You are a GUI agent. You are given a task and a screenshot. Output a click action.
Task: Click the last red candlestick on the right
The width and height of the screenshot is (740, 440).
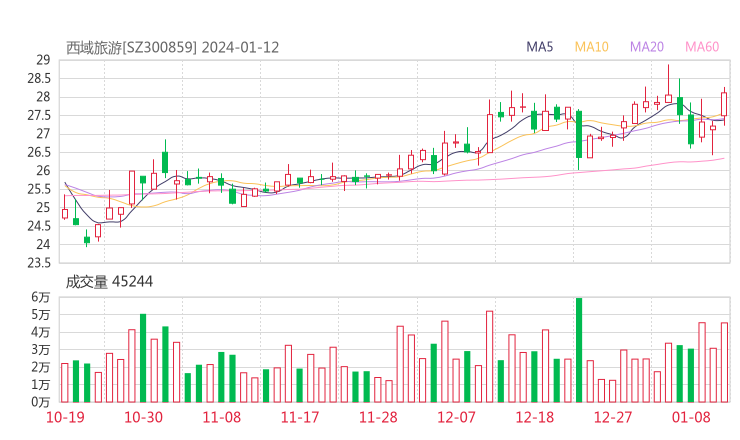724,104
